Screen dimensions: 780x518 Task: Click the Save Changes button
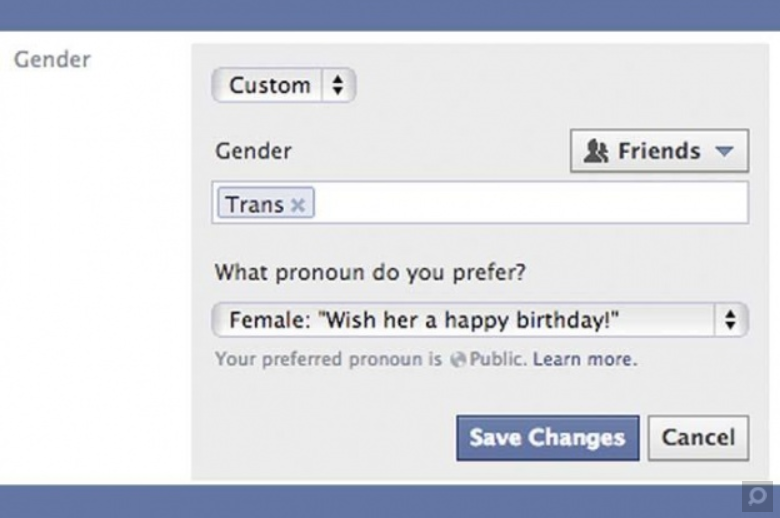tap(547, 438)
